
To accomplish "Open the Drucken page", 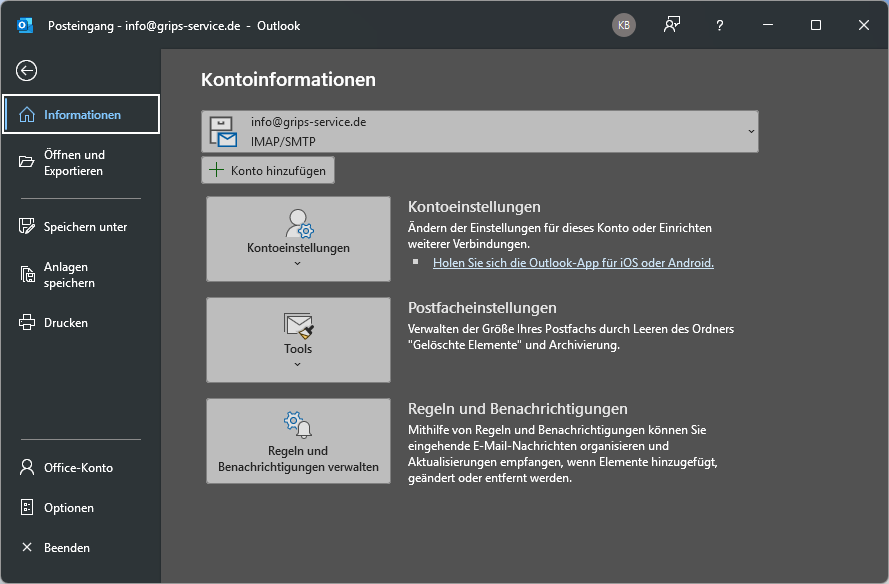I will pos(81,323).
